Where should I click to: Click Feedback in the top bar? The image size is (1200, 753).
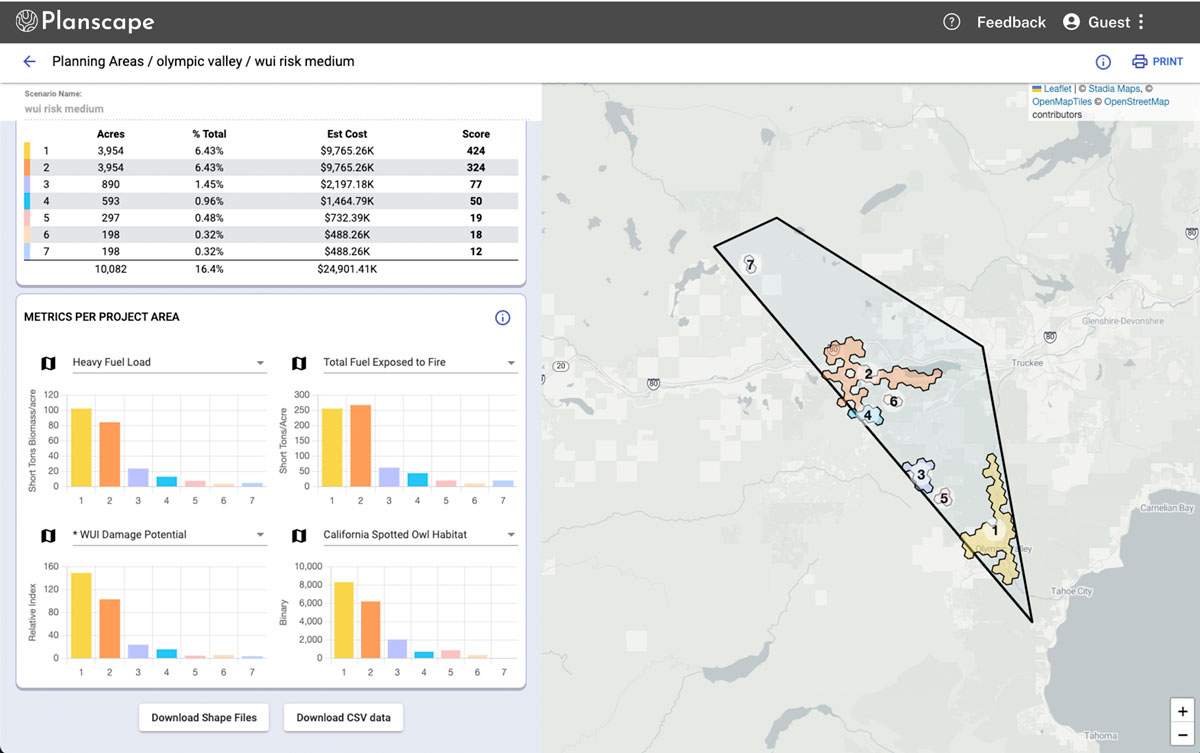1011,22
